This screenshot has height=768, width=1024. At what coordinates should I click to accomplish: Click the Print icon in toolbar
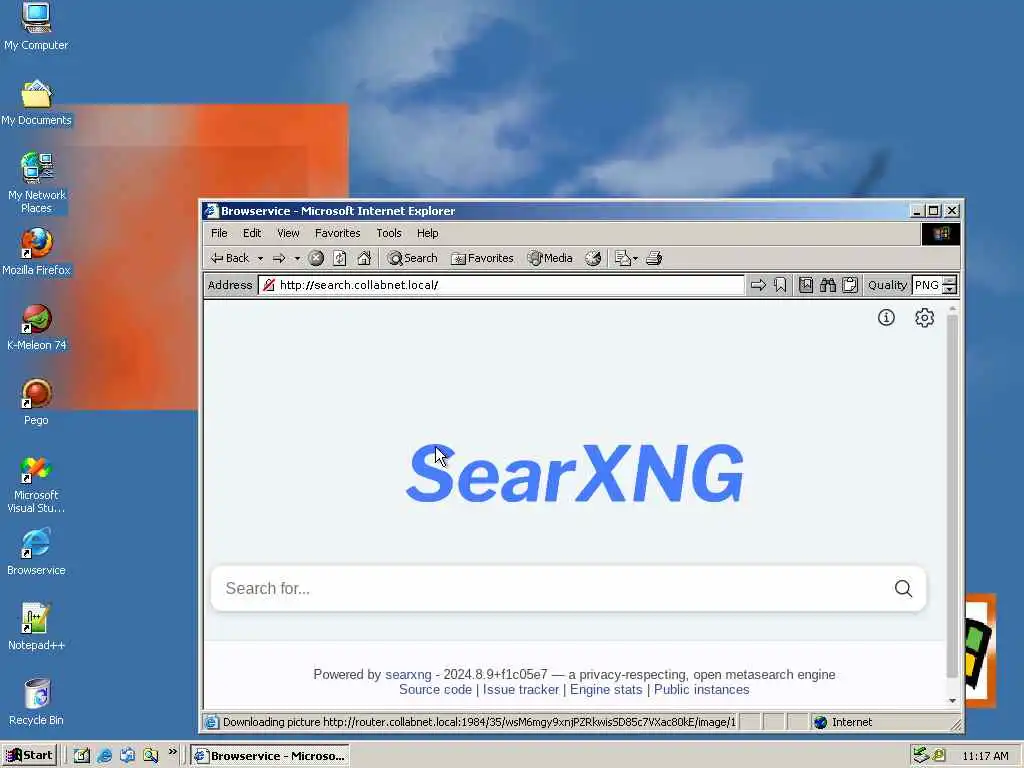(x=654, y=259)
